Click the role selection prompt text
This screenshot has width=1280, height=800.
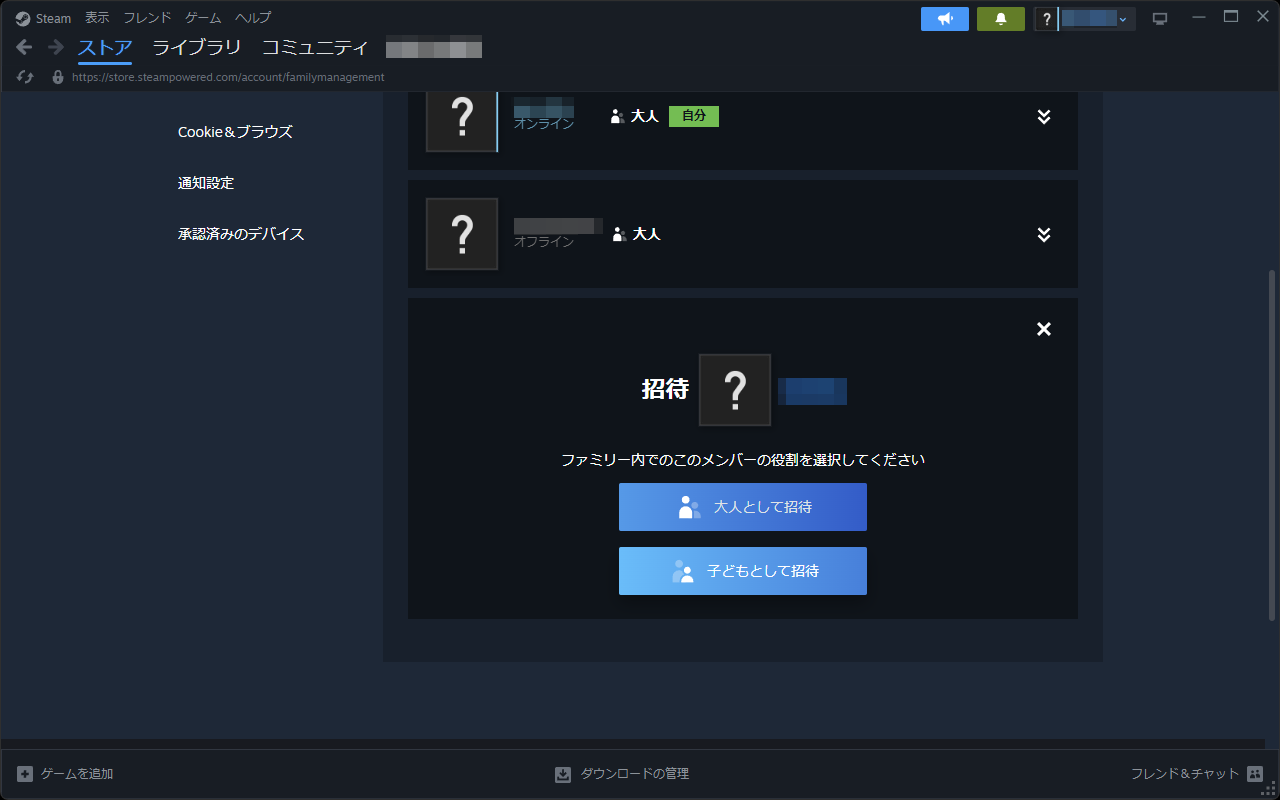(x=743, y=460)
